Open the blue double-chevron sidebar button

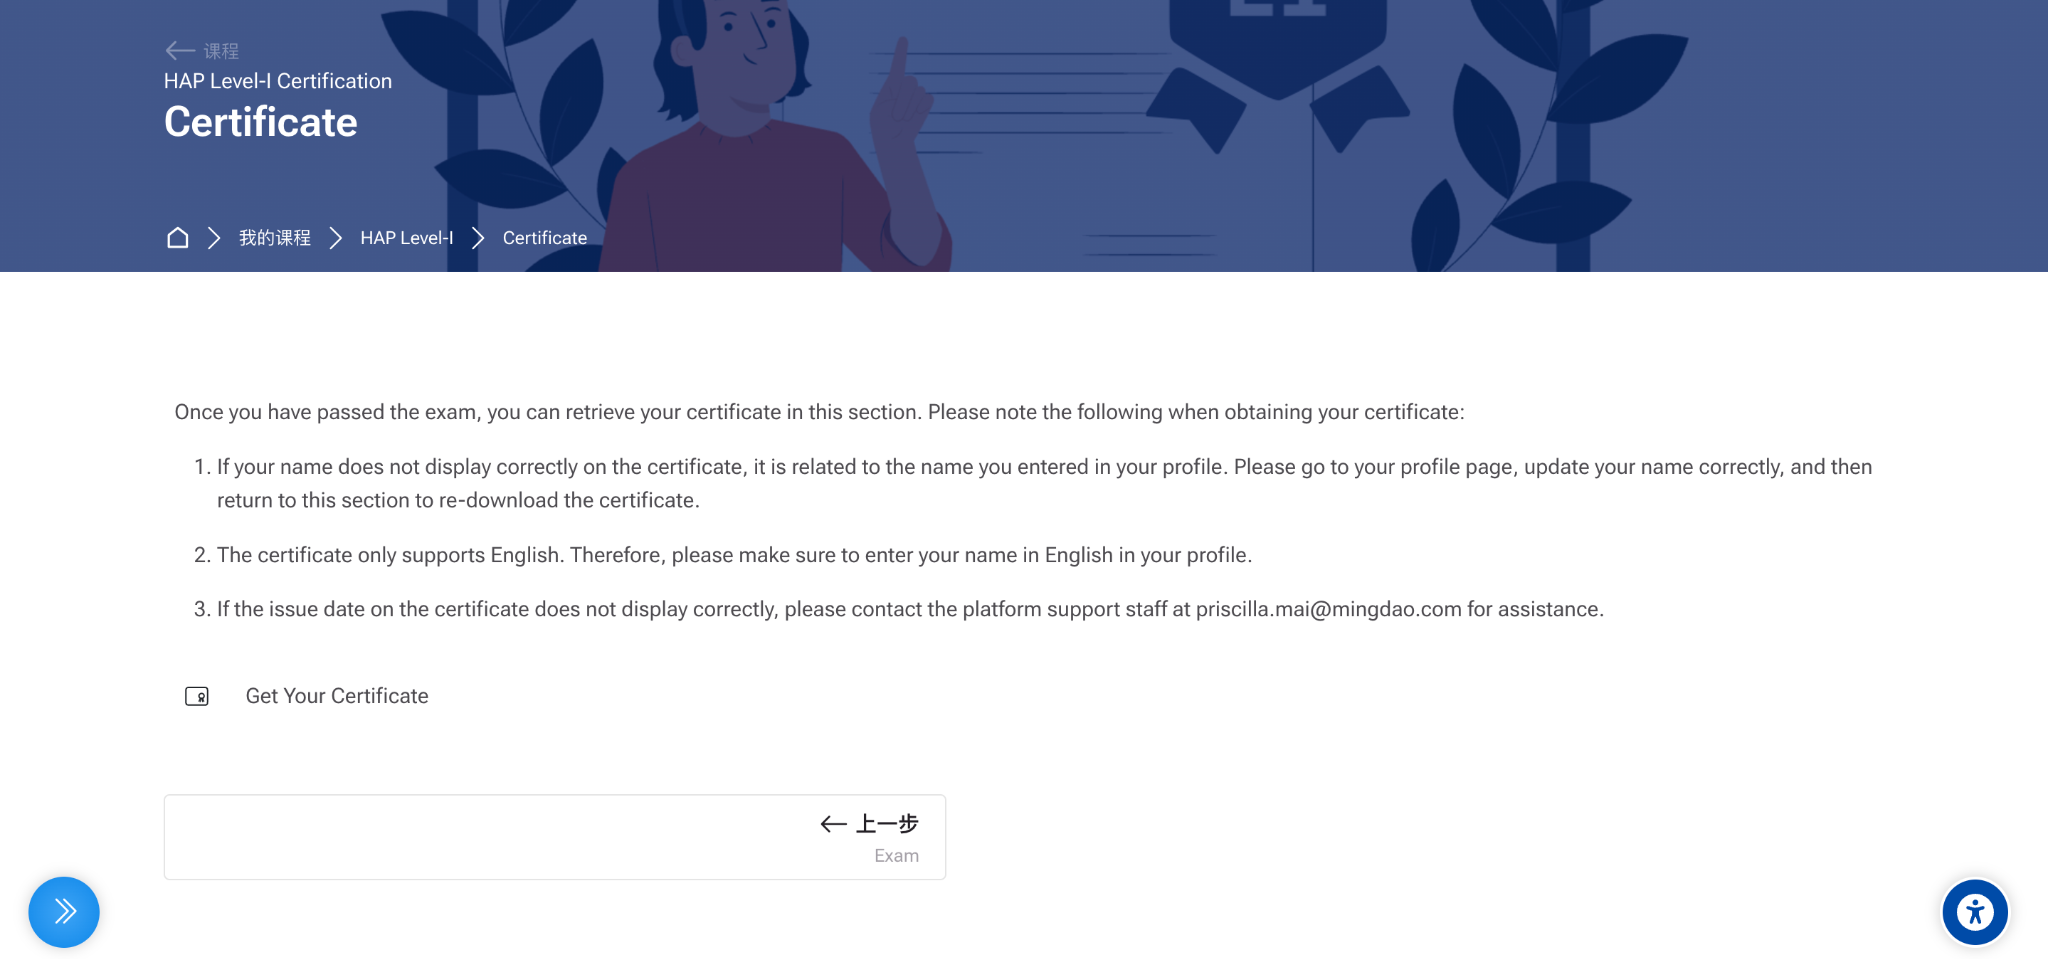(64, 912)
